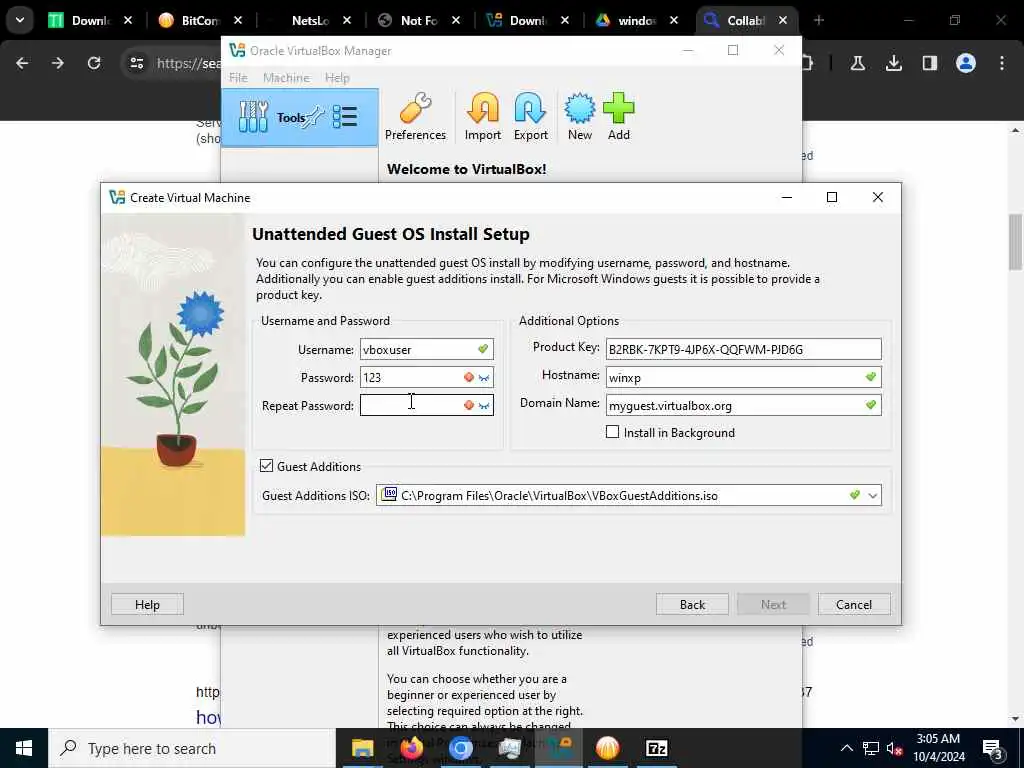Image resolution: width=1024 pixels, height=768 pixels.
Task: Reveal the Repeat Password with eye icon
Action: click(x=484, y=406)
